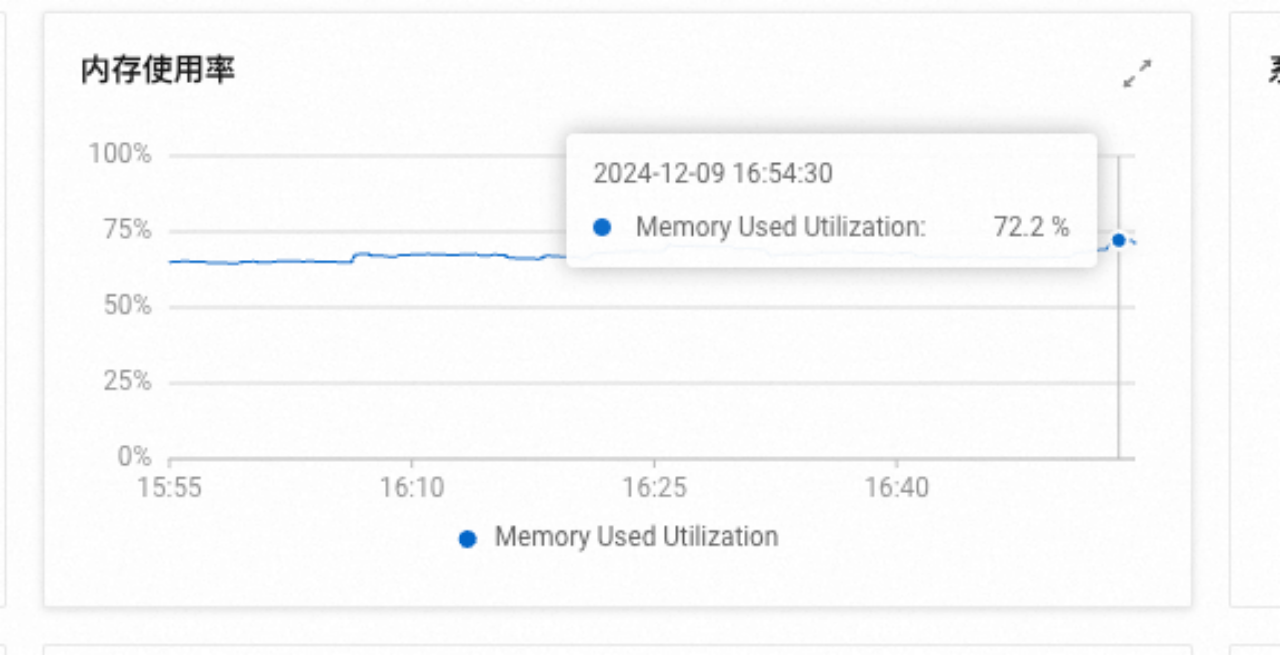Click the 0% y-axis label
This screenshot has height=655, width=1280.
tap(134, 456)
